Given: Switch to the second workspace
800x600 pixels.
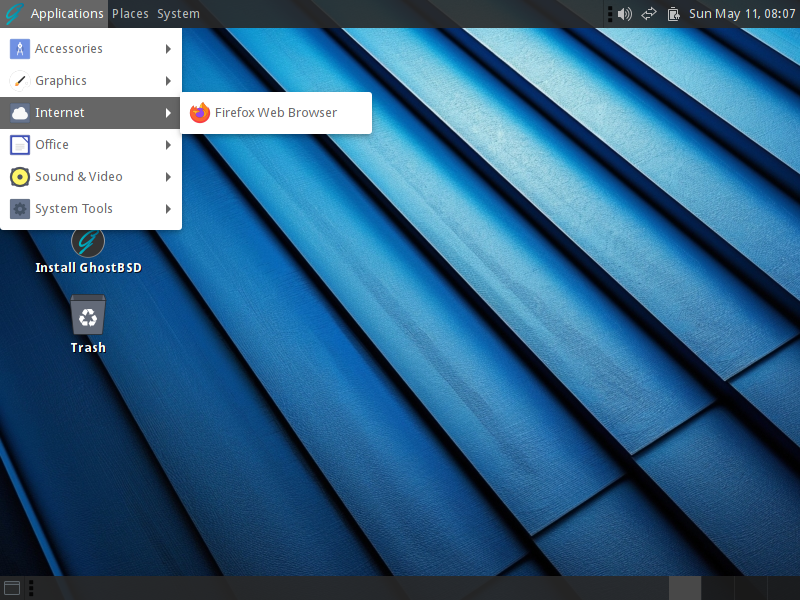Looking at the screenshot, I should [717, 588].
